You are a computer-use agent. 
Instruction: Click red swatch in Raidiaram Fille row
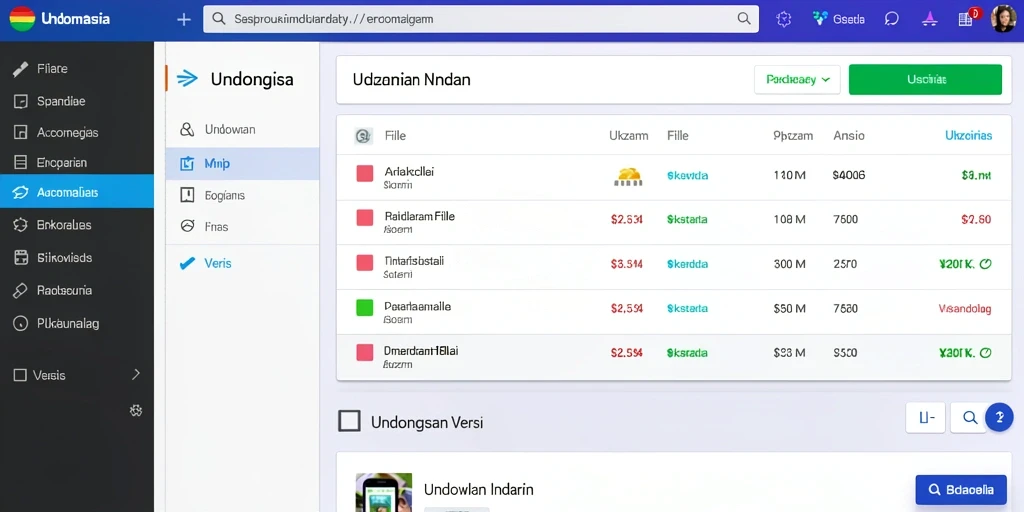[364, 217]
